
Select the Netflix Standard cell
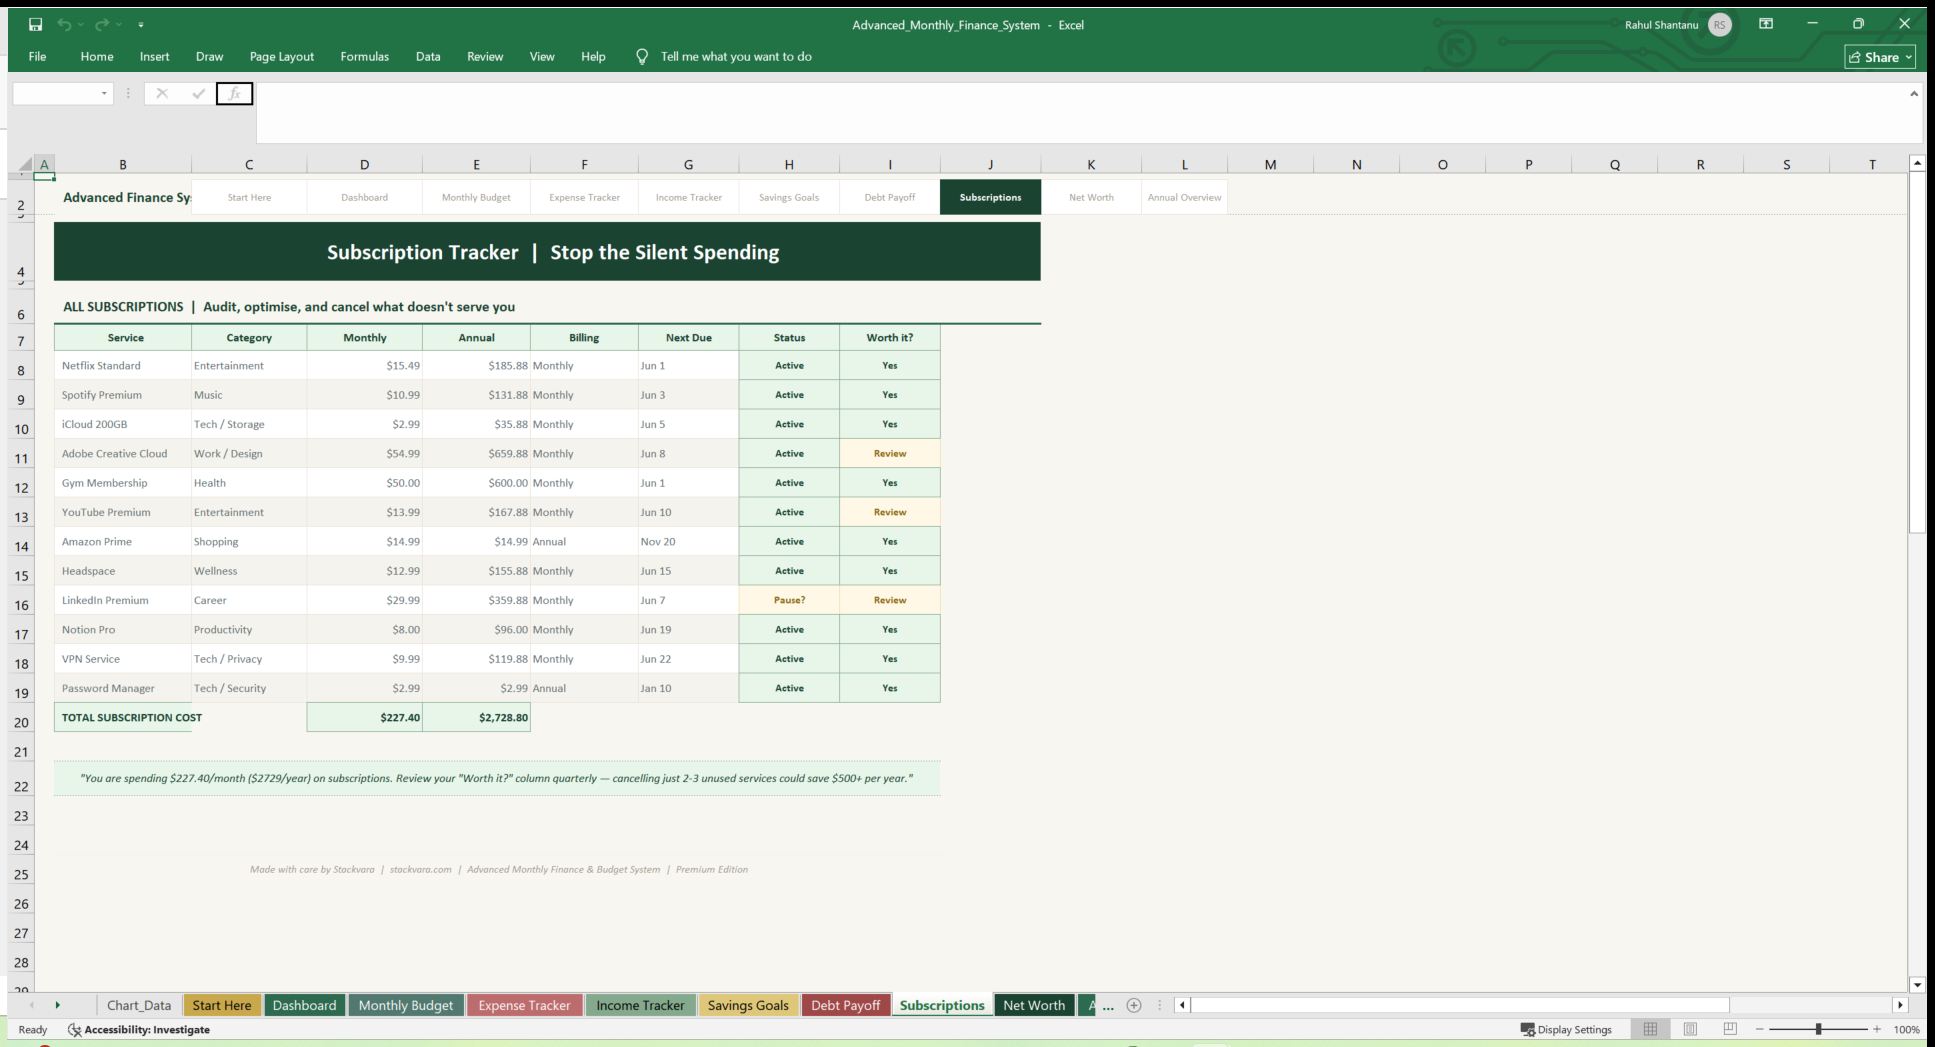pos(123,366)
